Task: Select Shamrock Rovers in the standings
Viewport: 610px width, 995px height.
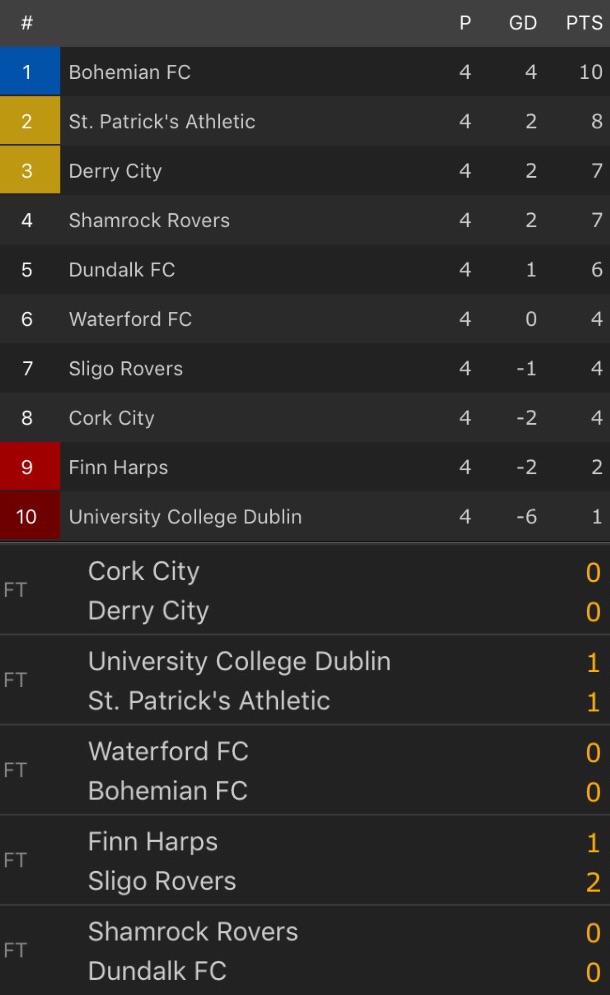Action: (148, 220)
